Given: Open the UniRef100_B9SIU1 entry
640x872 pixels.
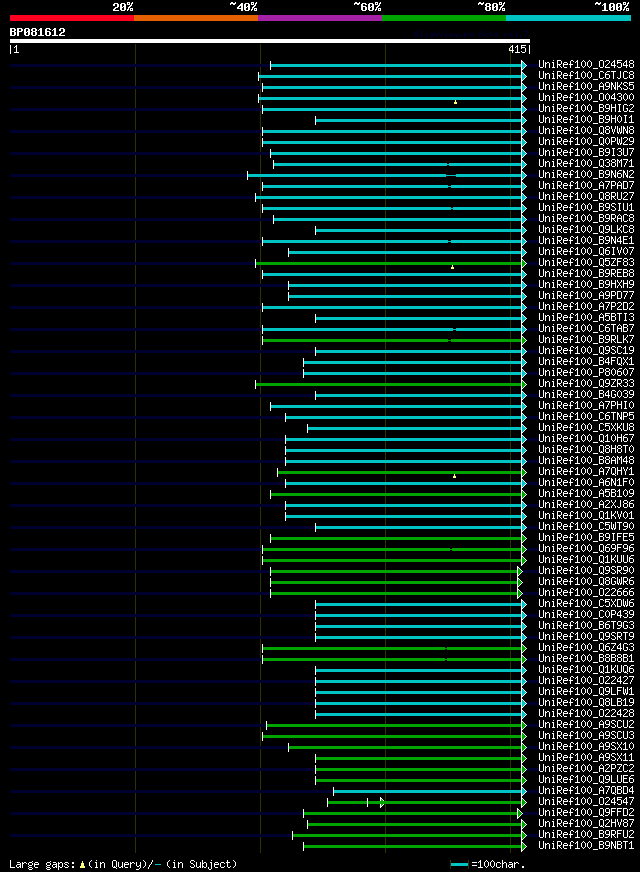Looking at the screenshot, I should (586, 207).
